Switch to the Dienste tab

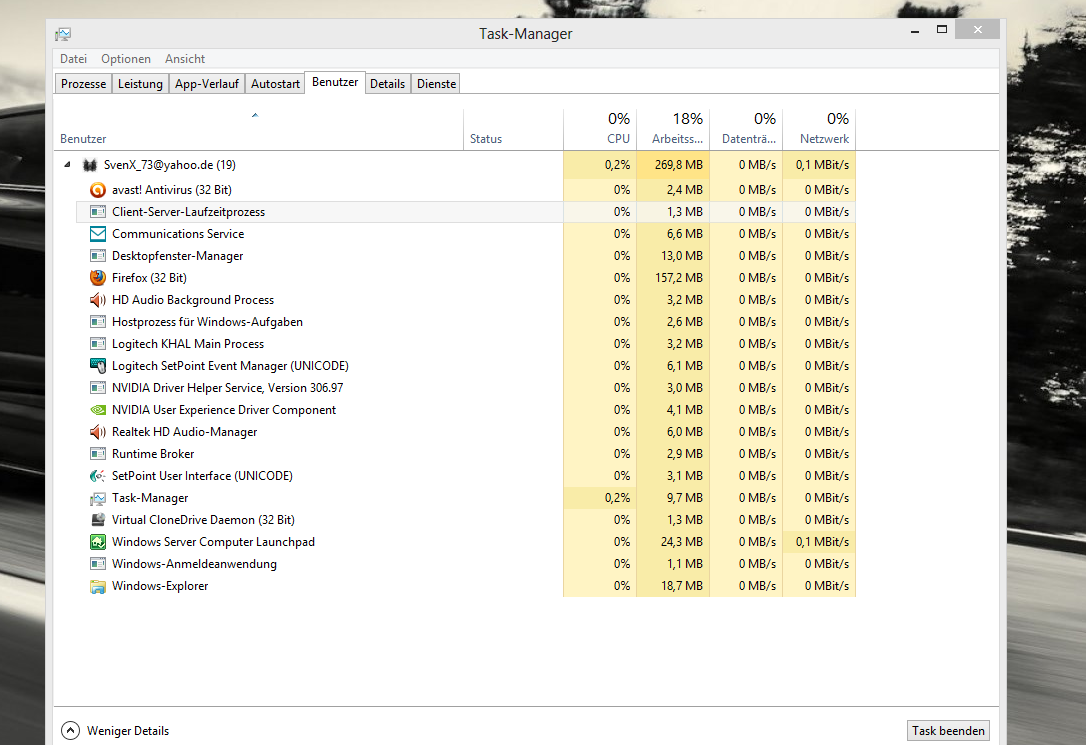[x=436, y=84]
